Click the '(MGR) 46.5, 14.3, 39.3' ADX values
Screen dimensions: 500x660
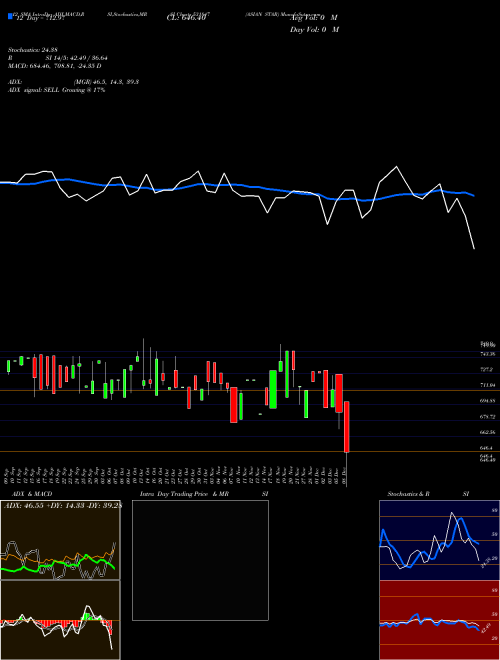point(106,82)
